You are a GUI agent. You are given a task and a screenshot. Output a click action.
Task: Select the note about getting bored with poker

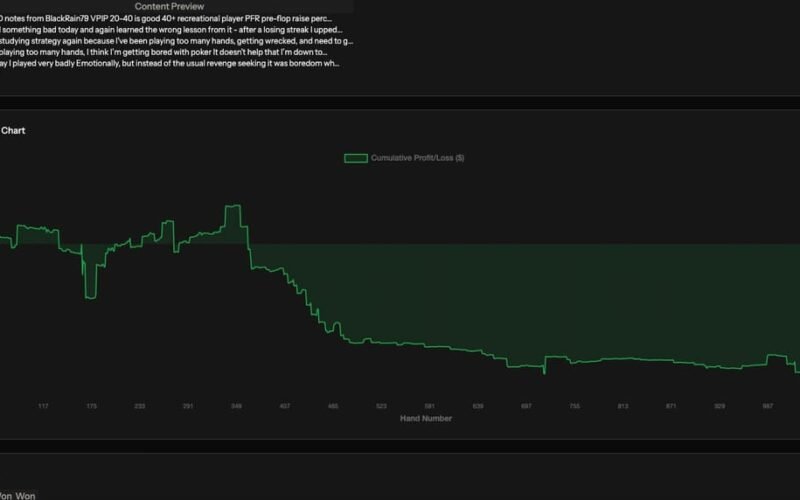(175, 52)
